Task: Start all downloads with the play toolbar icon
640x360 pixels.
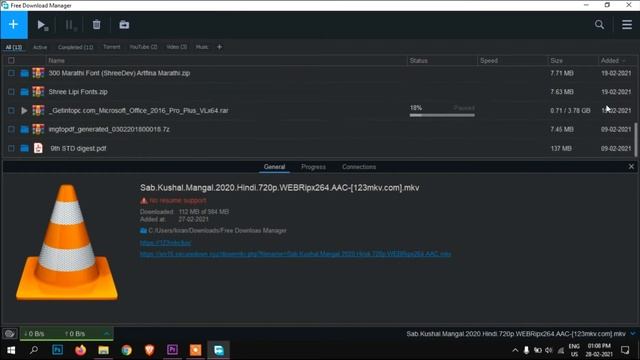Action: tap(42, 25)
